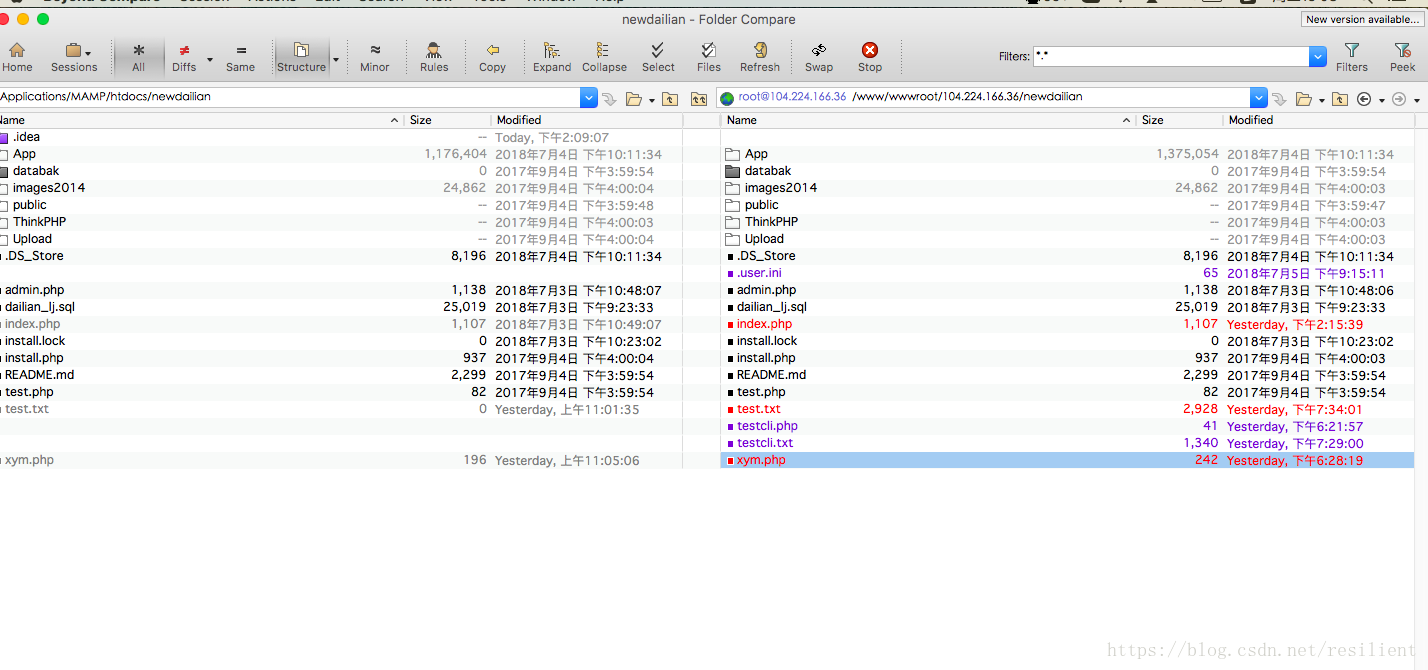Swap the left and right sides
The height and width of the screenshot is (670, 1428).
pyautogui.click(x=819, y=57)
